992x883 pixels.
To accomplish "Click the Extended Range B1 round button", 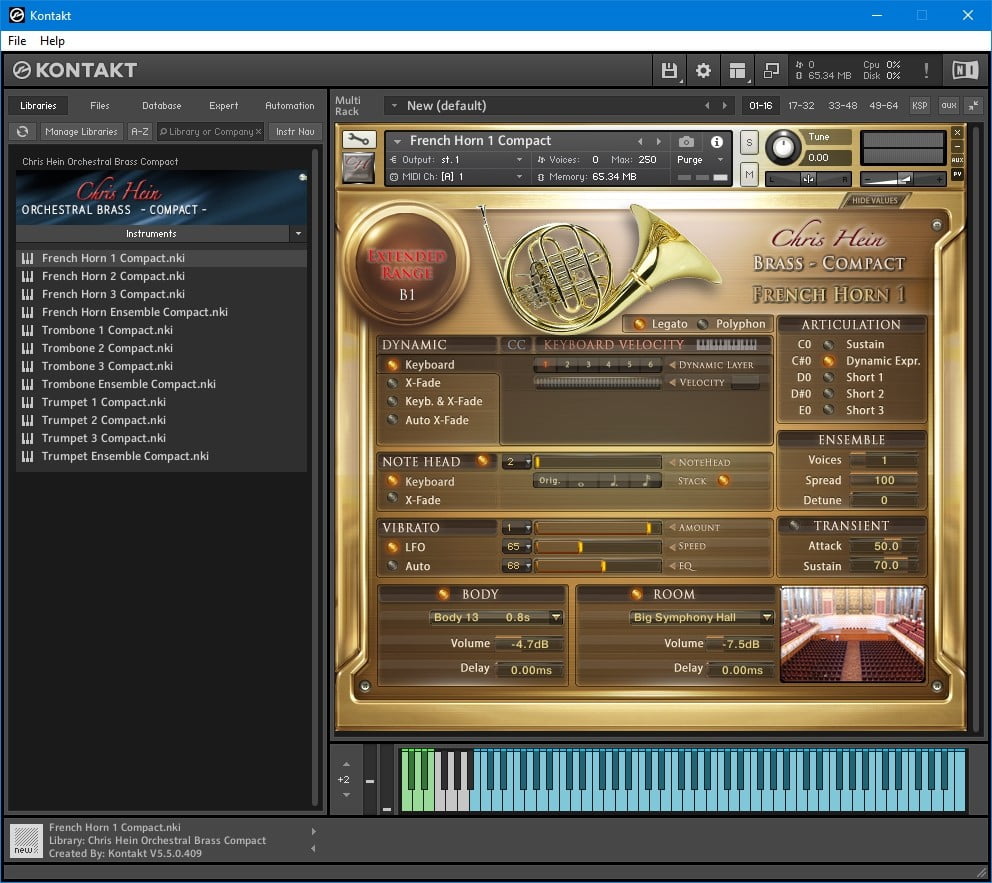I will click(406, 265).
